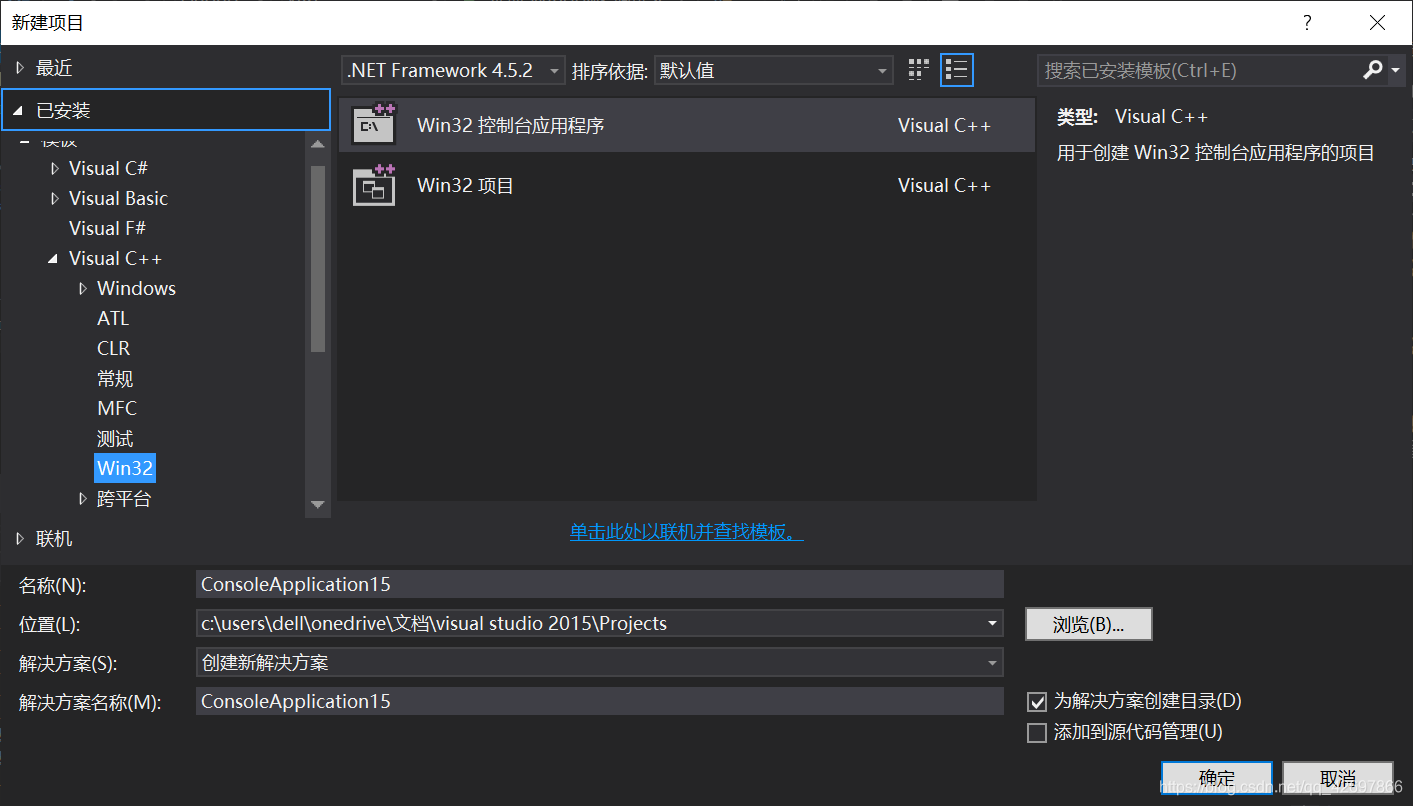The image size is (1413, 806).
Task: Close the 新建项目 dialog
Action: (1376, 23)
